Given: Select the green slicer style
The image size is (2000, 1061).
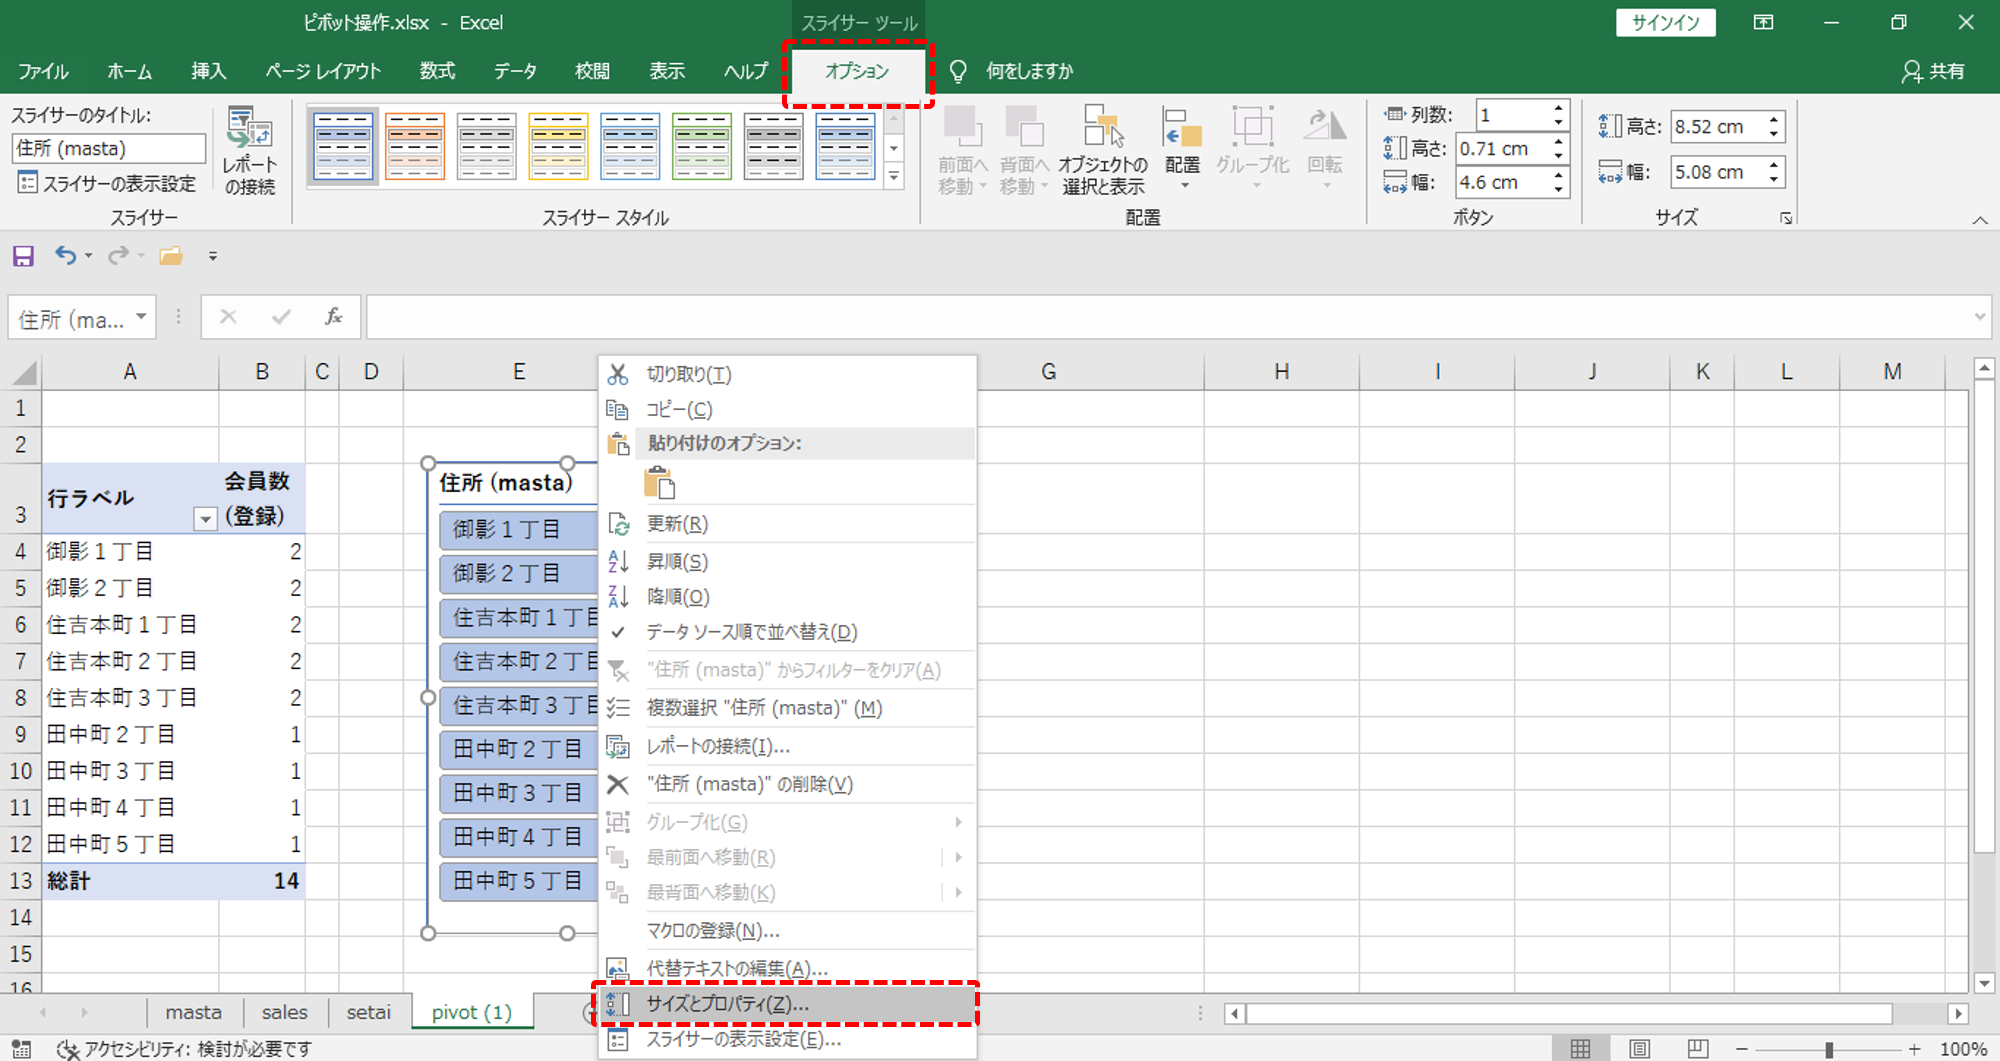Looking at the screenshot, I should (702, 146).
